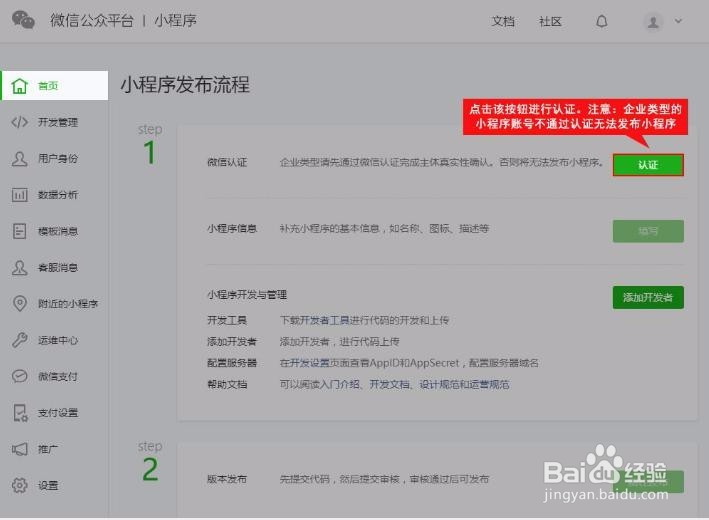Click the 附近的小程序 location pin icon
This screenshot has width=709, height=520.
pyautogui.click(x=19, y=303)
